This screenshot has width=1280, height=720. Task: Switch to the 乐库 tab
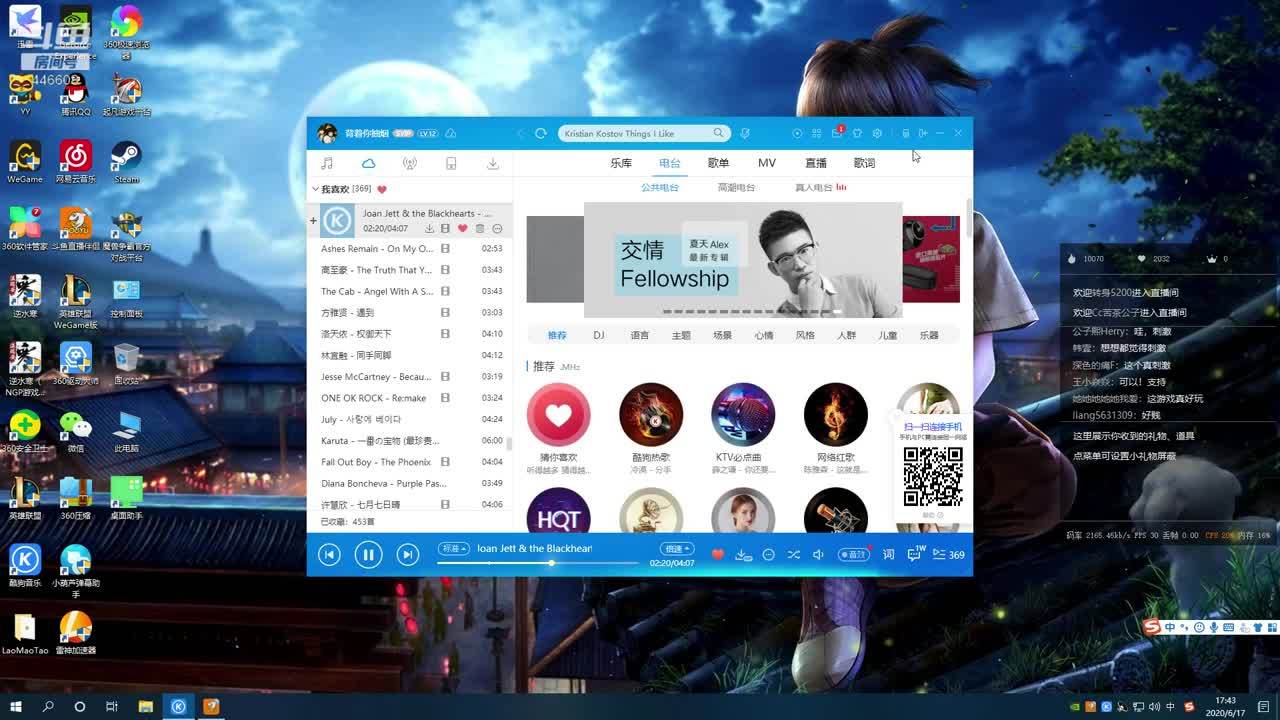coord(621,163)
